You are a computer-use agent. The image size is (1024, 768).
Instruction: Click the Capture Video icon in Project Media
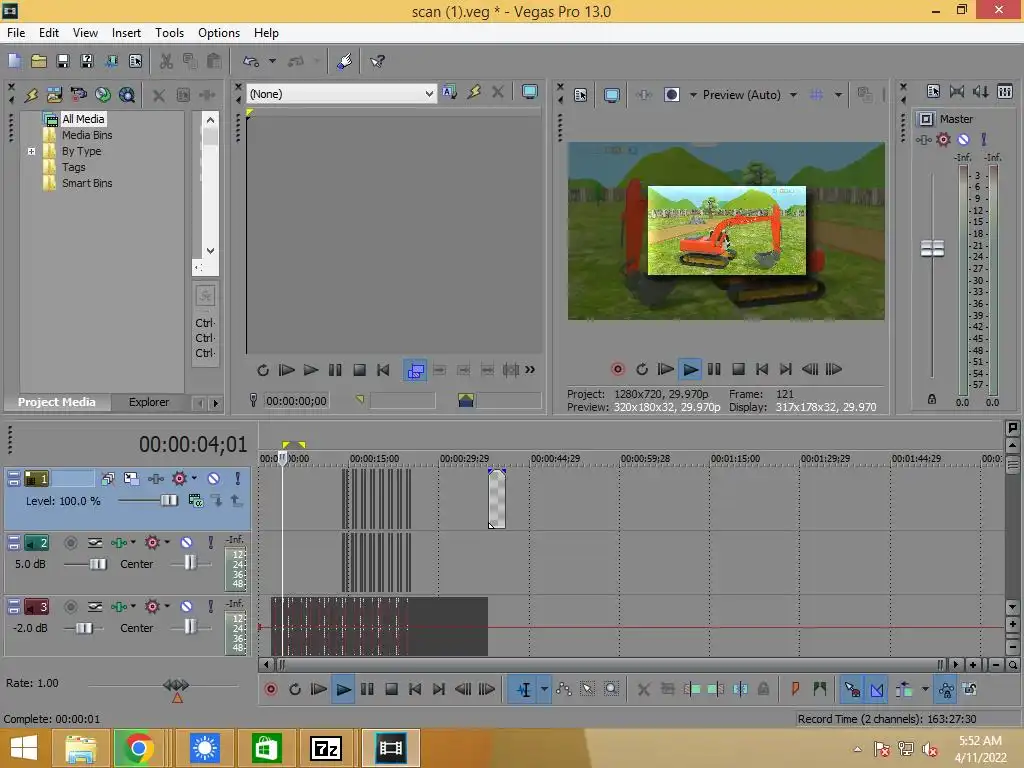[78, 95]
